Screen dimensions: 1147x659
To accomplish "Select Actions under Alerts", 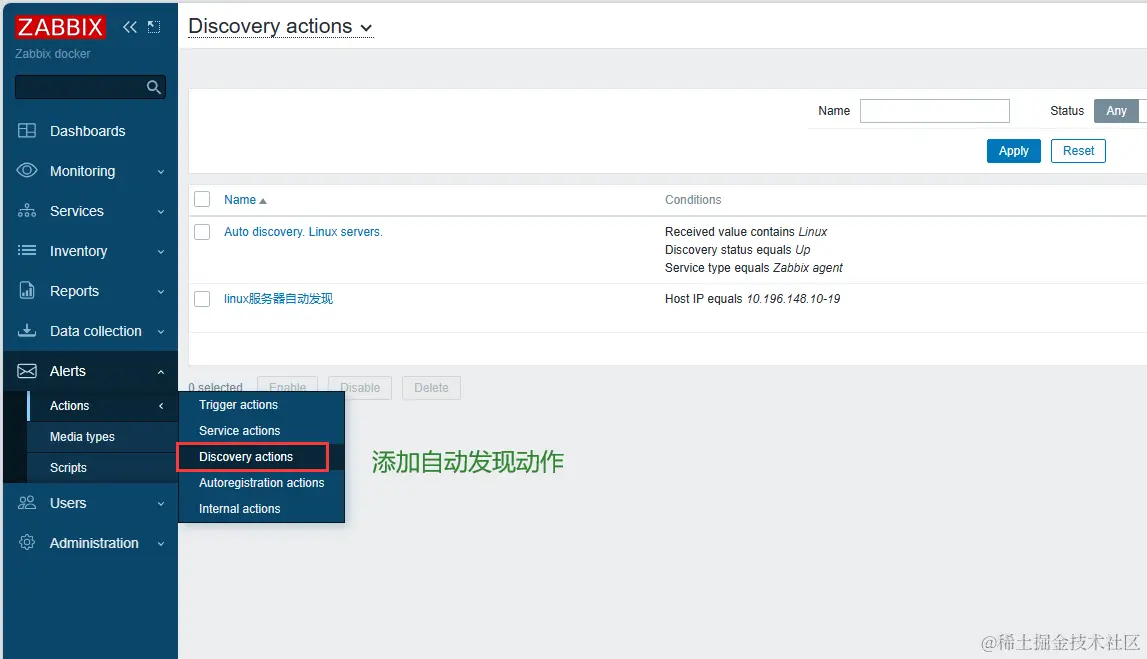I will (x=69, y=405).
